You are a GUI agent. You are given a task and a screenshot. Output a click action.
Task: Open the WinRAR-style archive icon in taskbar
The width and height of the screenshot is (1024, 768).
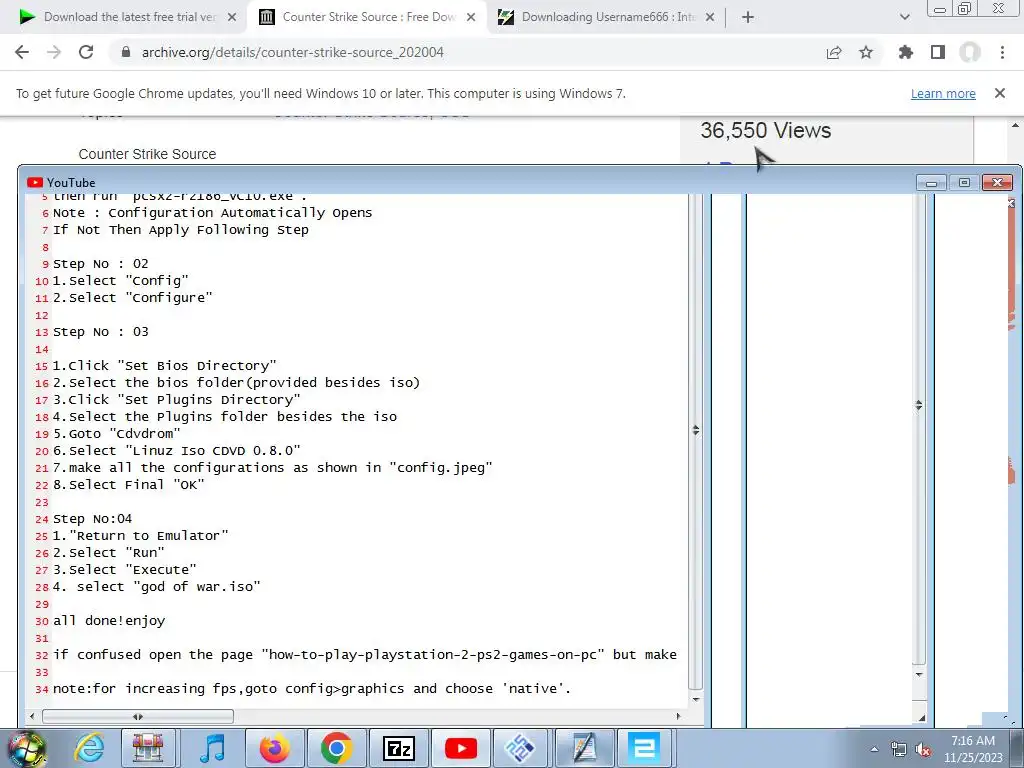[148, 748]
